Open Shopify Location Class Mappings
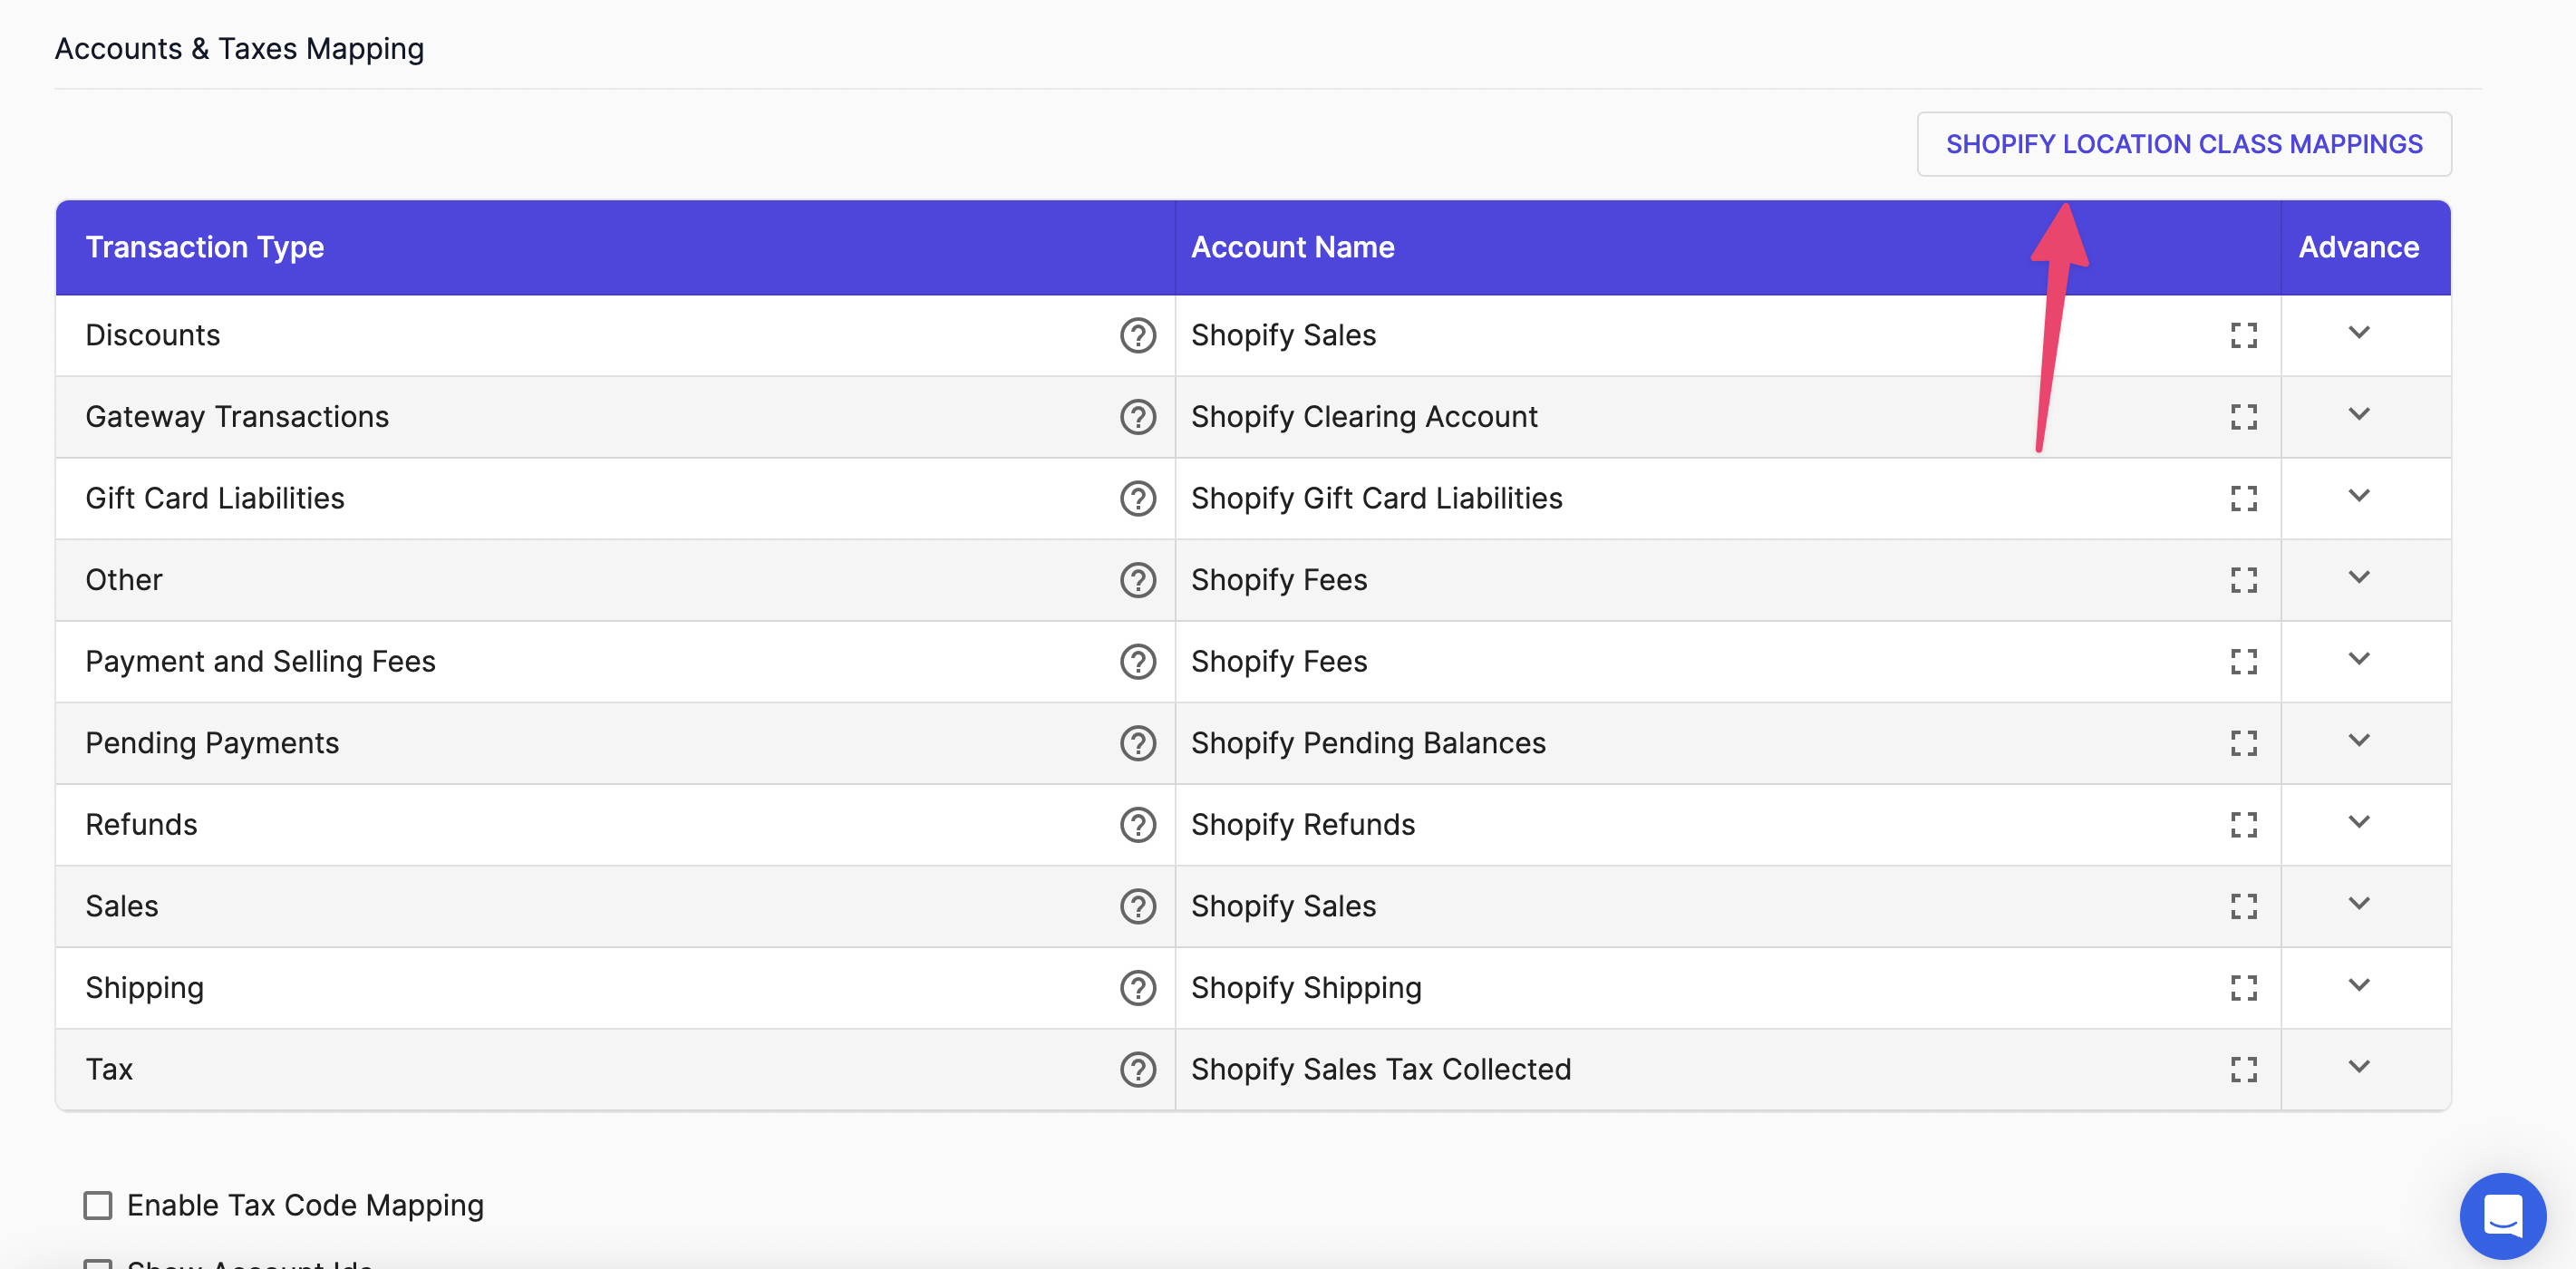The width and height of the screenshot is (2576, 1269). click(2183, 144)
